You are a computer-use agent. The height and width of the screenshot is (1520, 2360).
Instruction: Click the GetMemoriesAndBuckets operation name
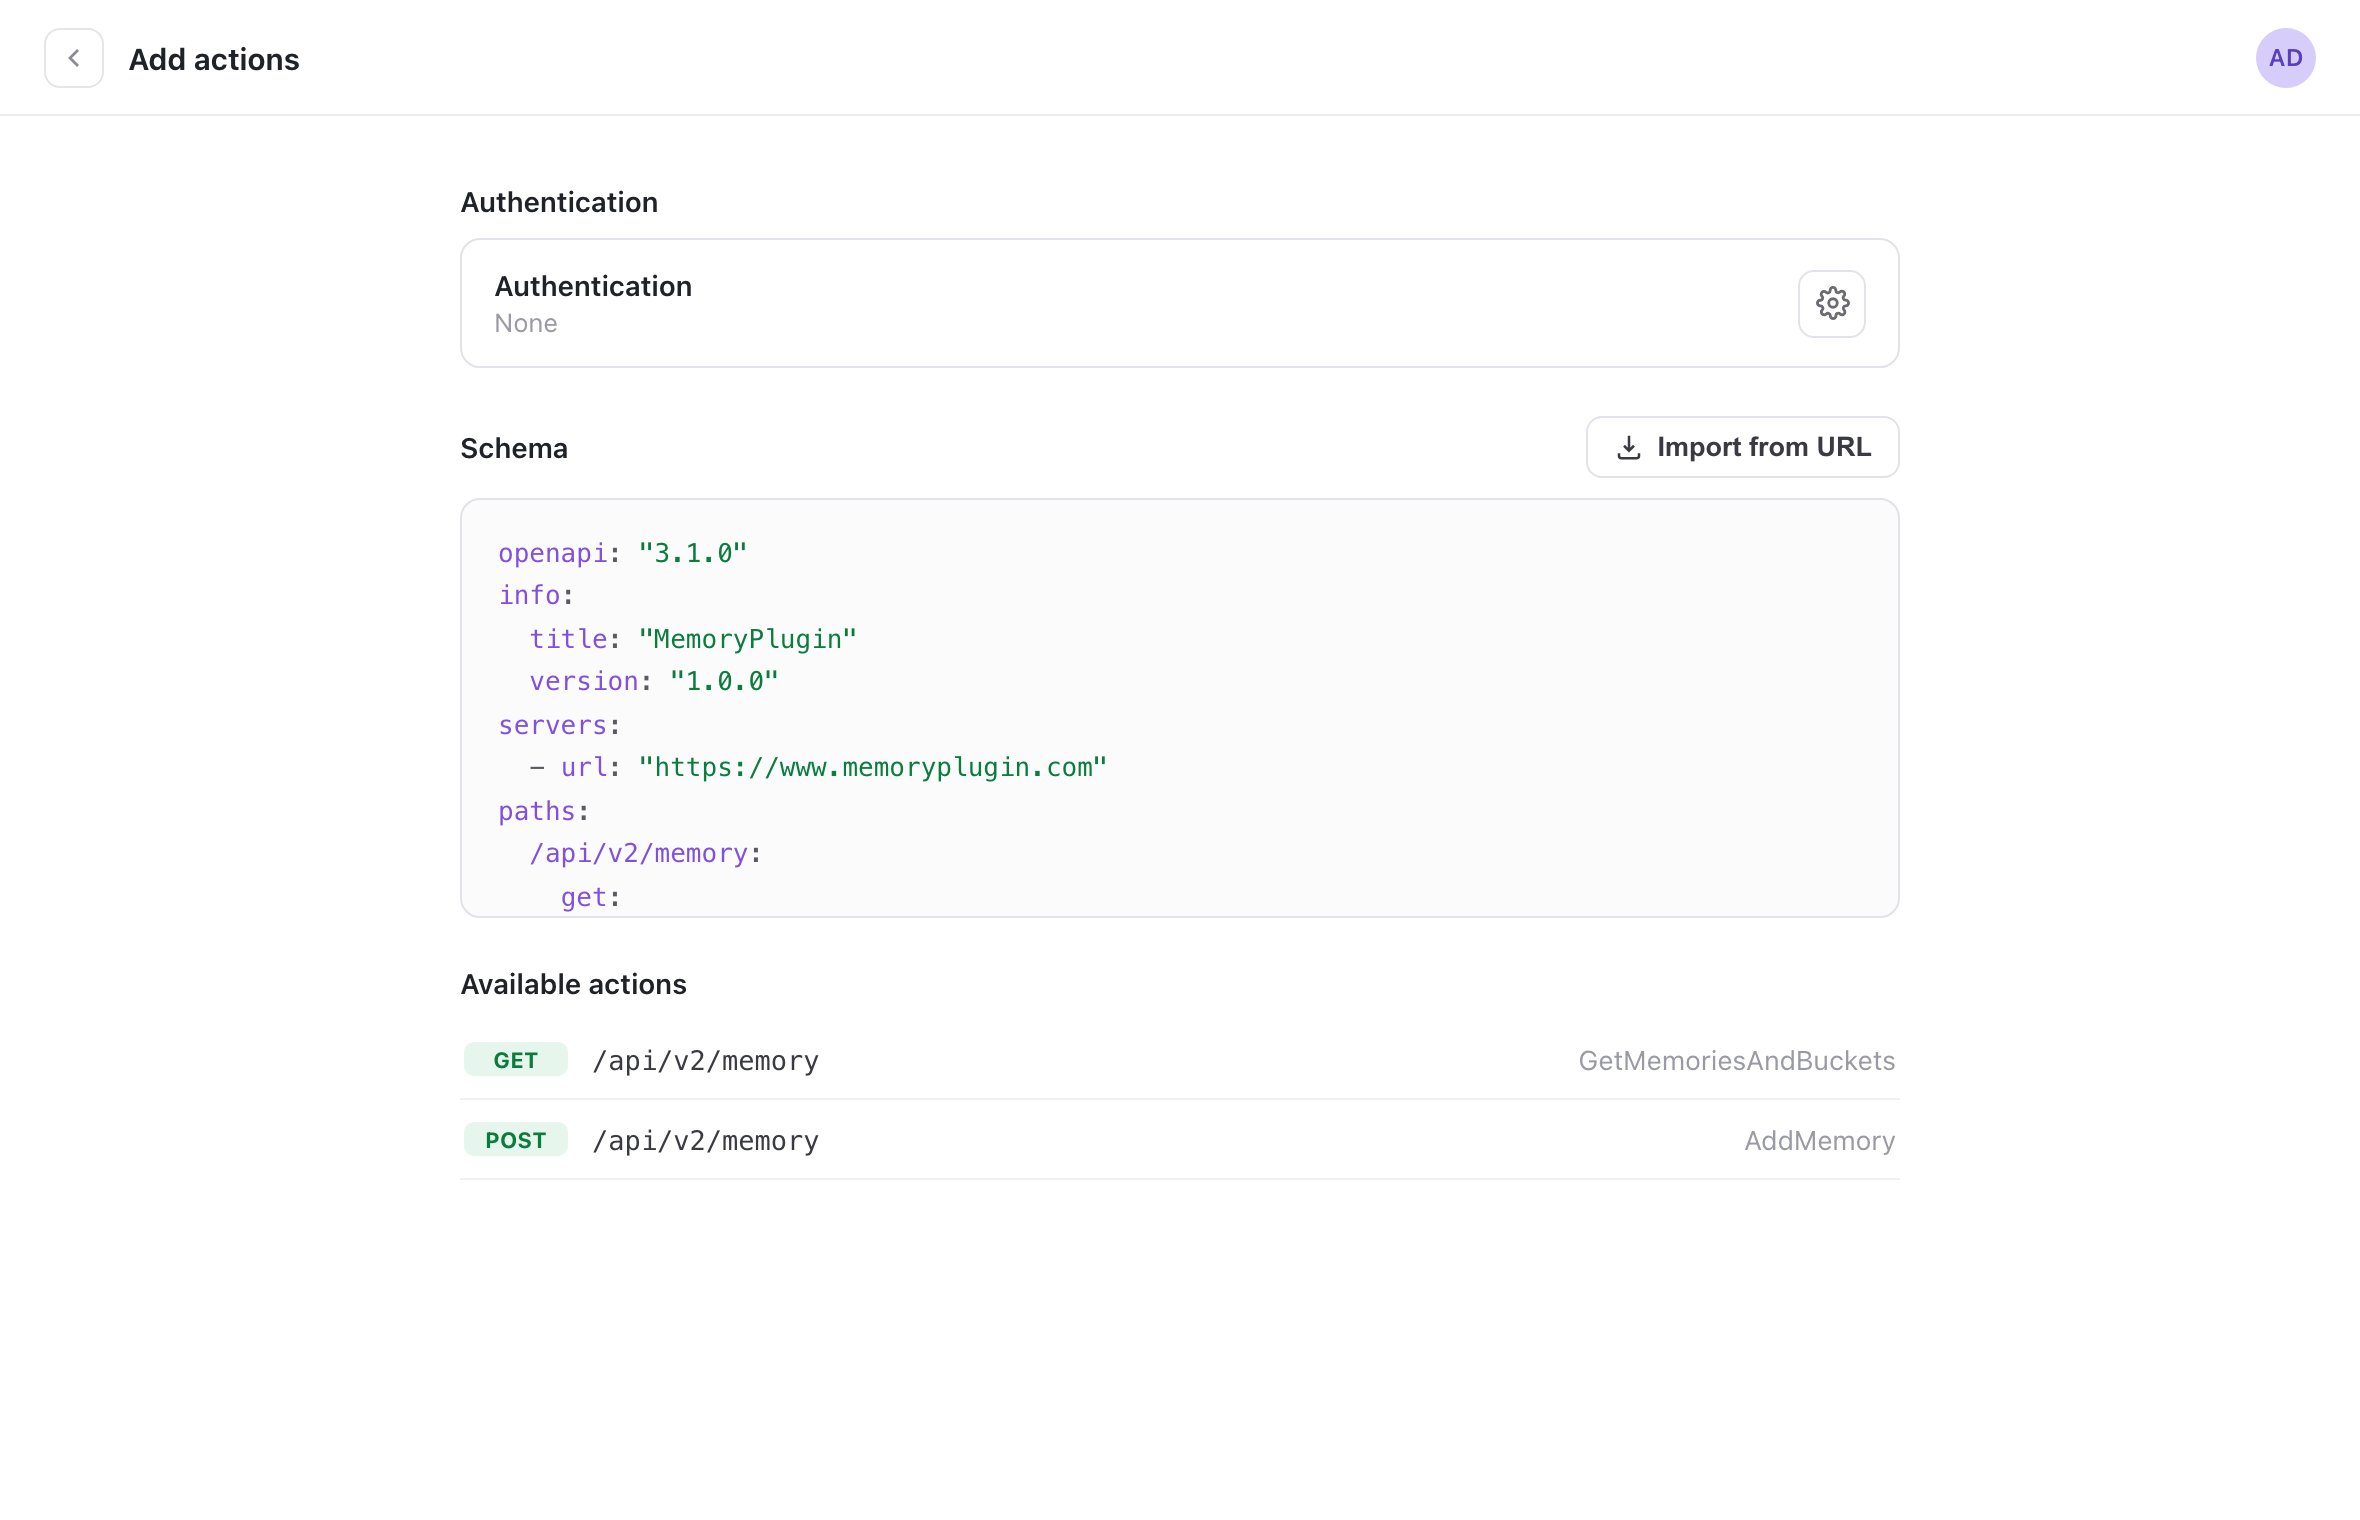tap(1736, 1060)
